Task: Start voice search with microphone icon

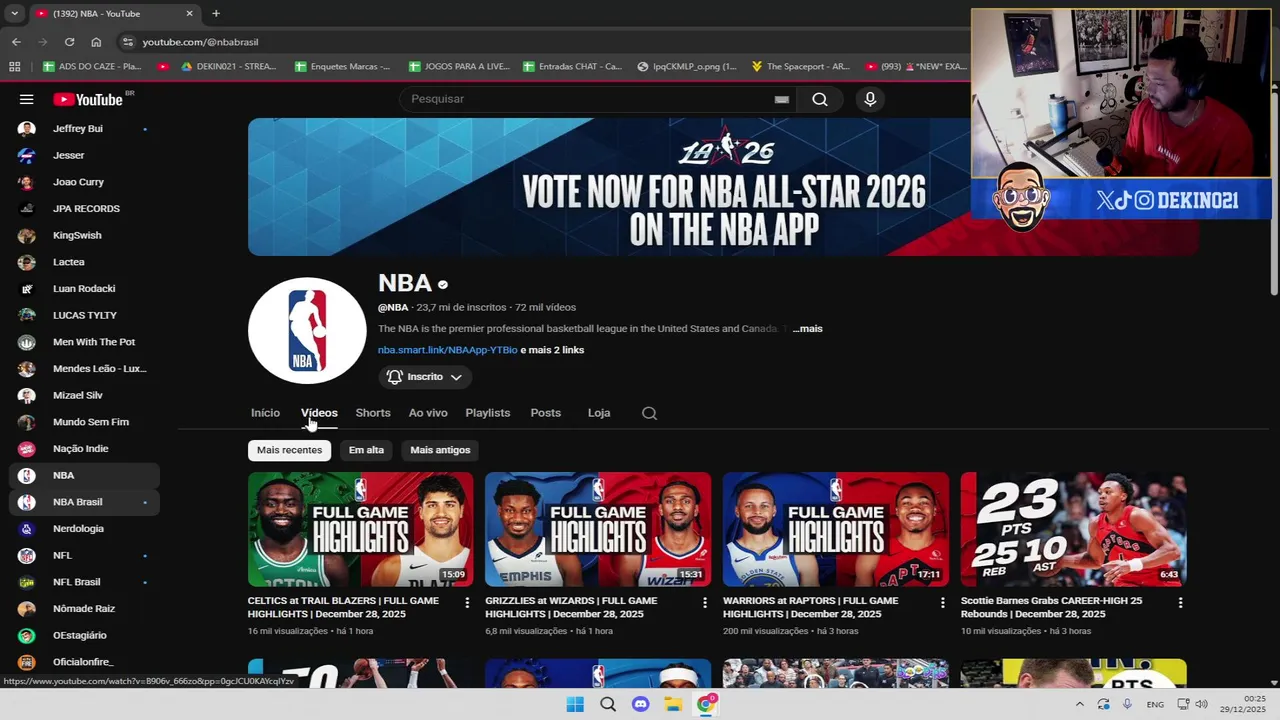Action: click(x=870, y=99)
